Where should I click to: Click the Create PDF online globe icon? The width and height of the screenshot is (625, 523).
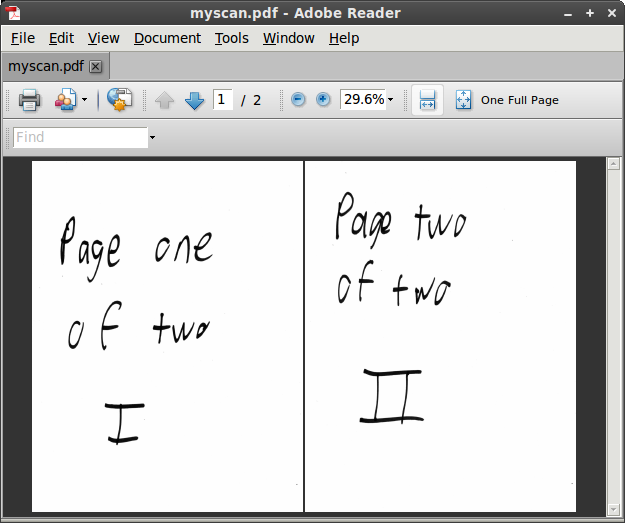point(119,100)
